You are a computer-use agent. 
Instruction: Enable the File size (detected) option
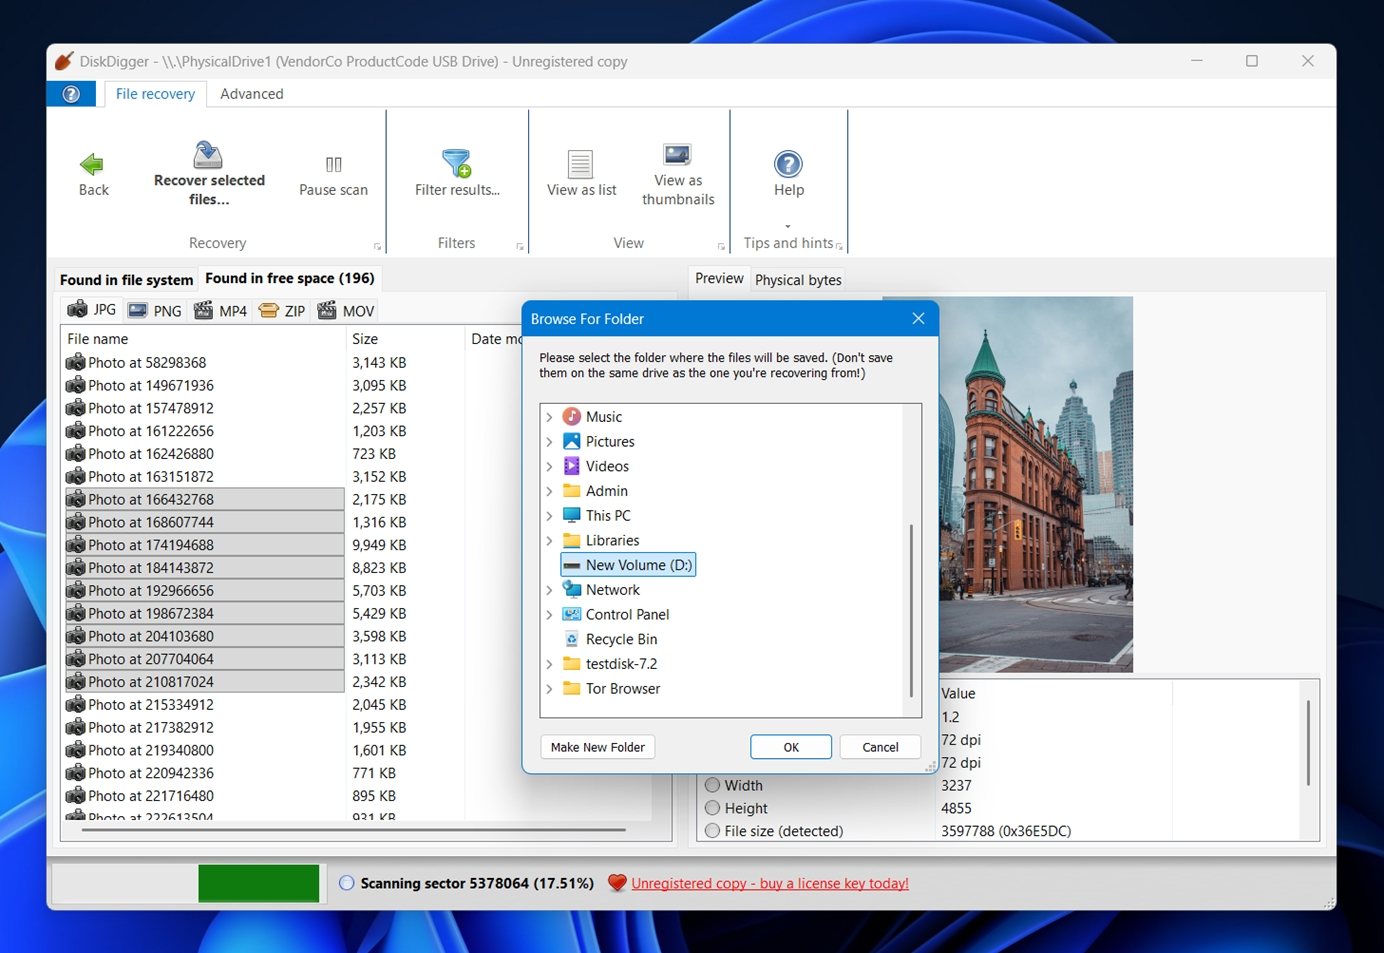click(711, 831)
